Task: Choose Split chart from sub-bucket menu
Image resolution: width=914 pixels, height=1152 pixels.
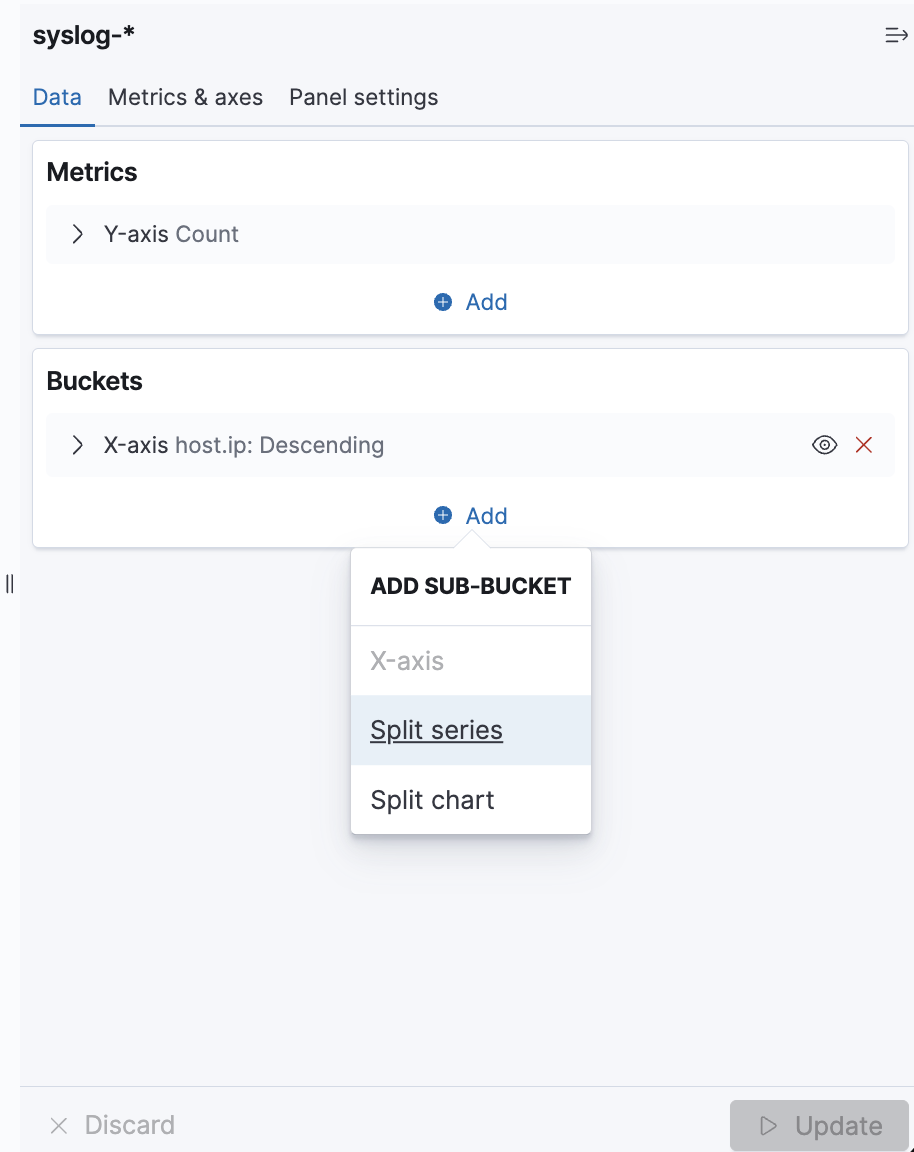Action: [x=432, y=800]
